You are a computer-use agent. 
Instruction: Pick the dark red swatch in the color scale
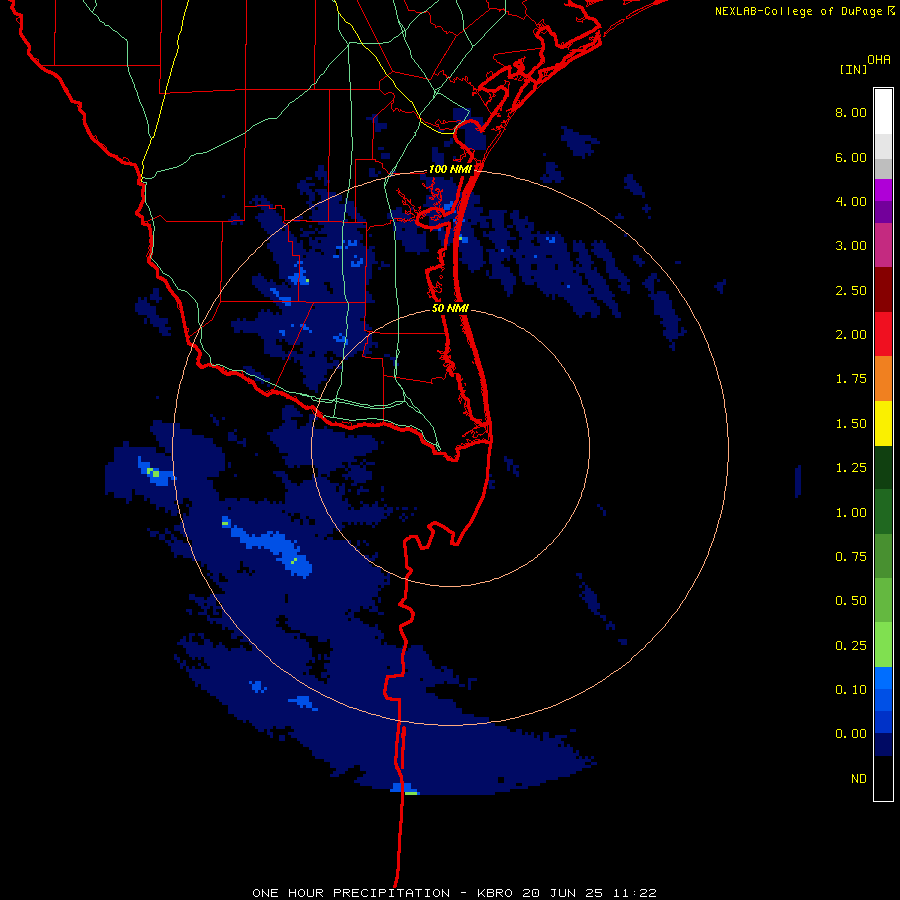coord(883,290)
